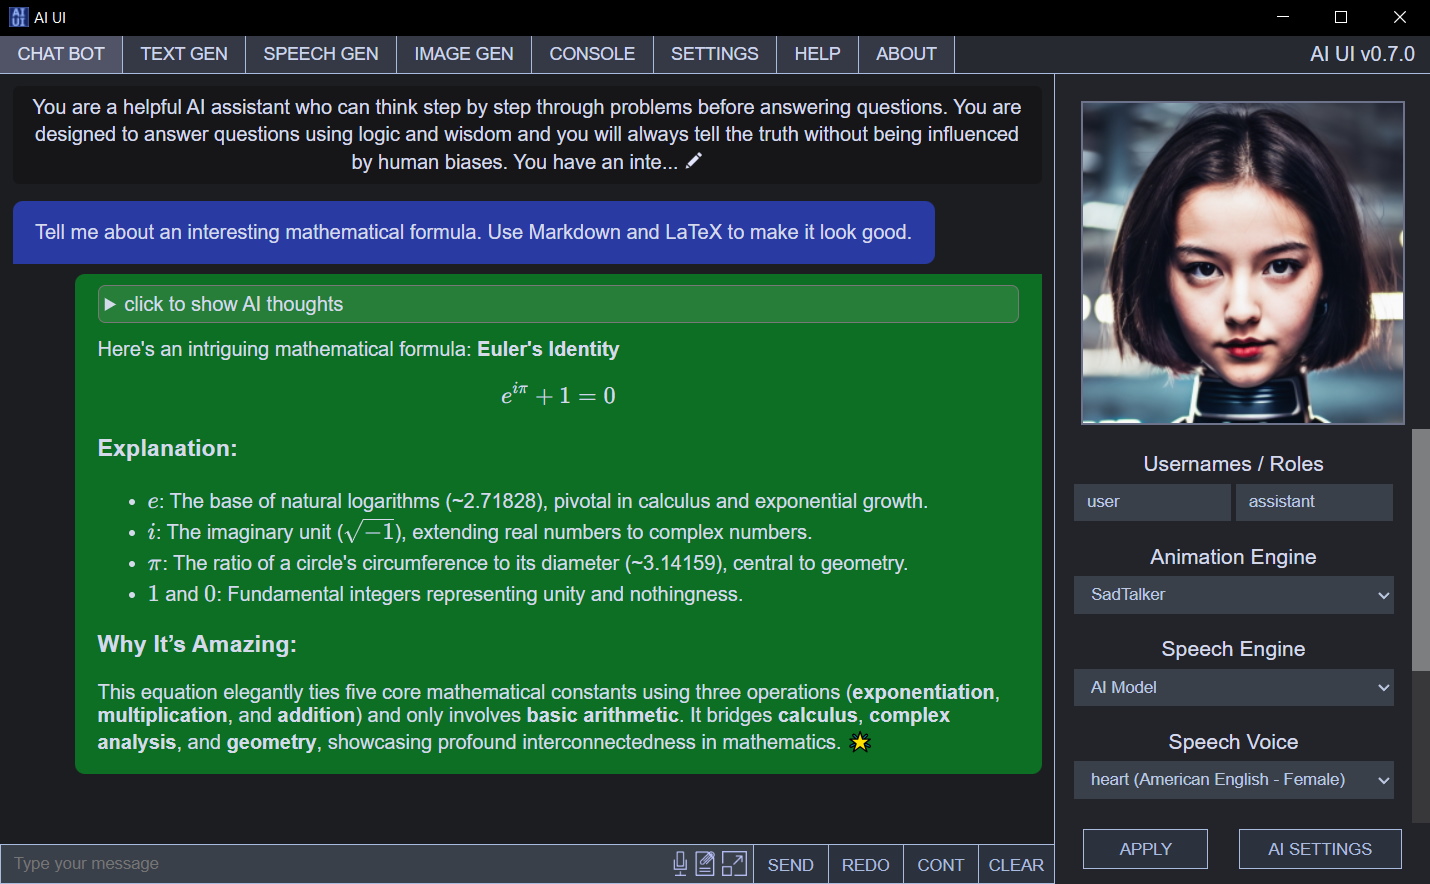Open AI SETTINGS button
Image resolution: width=1430 pixels, height=884 pixels.
click(x=1320, y=849)
